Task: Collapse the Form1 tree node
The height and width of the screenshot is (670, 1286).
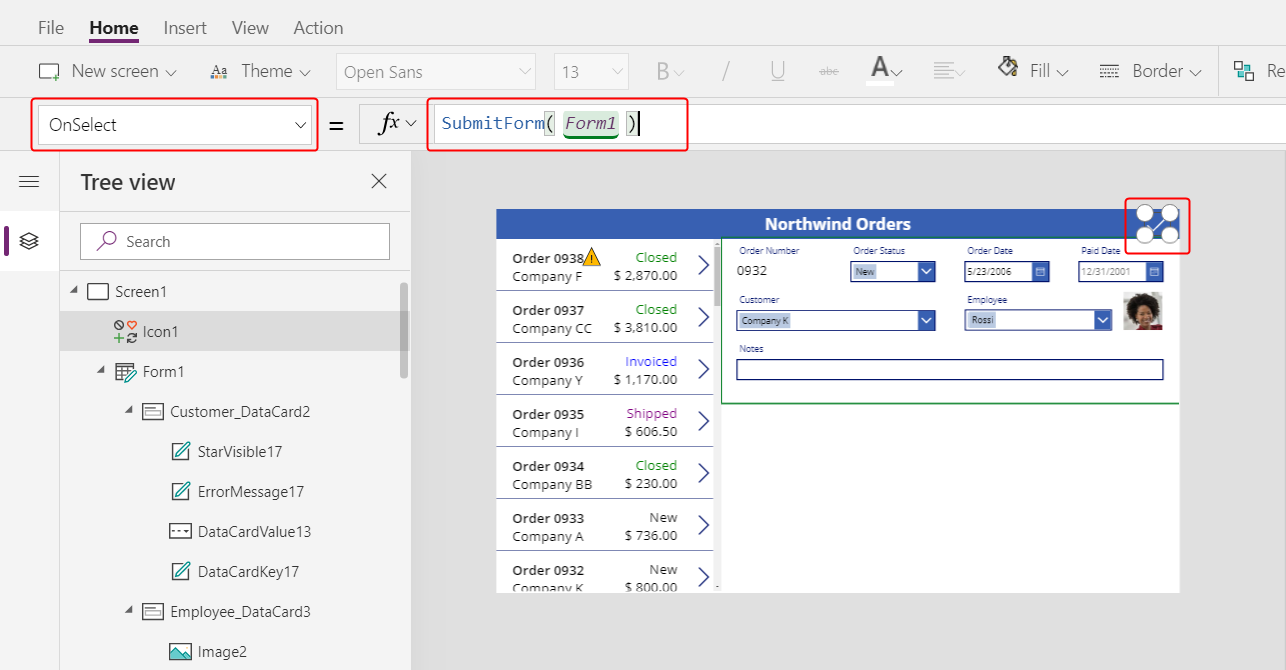Action: [101, 371]
